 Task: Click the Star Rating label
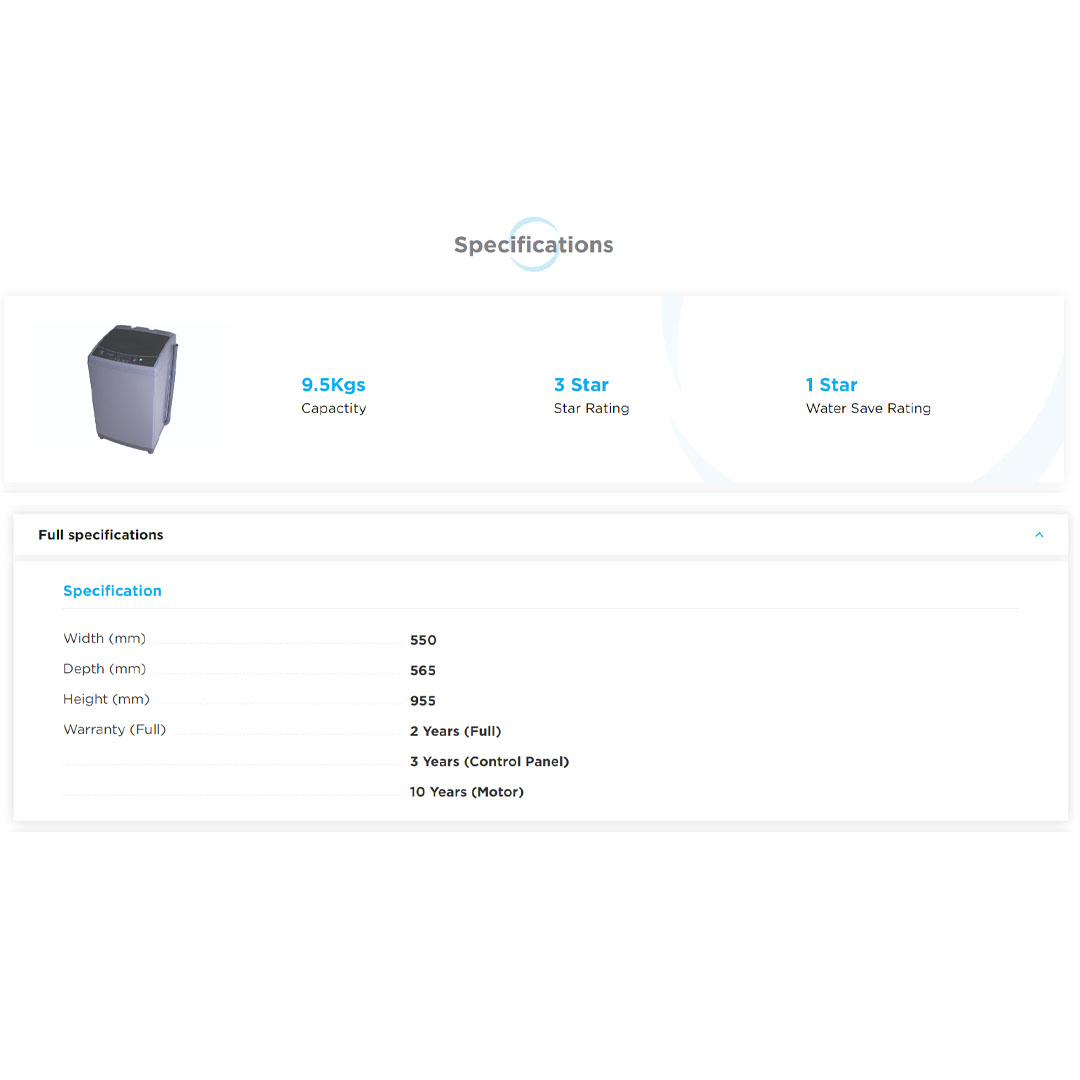click(x=591, y=409)
